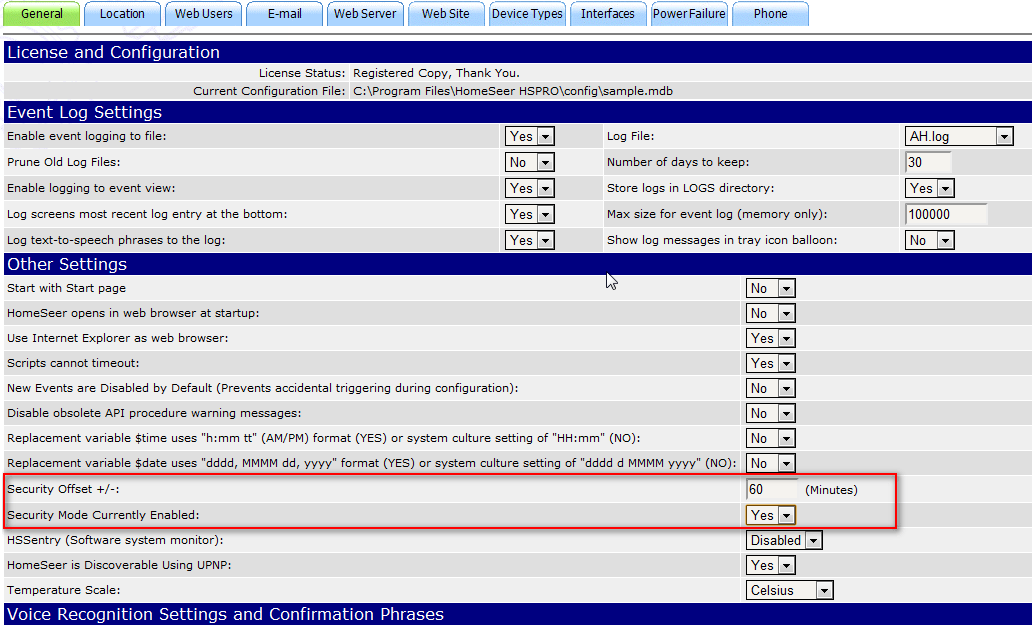Open 'Show log messages in tray icon balloon' dropdown
The height and width of the screenshot is (626, 1032).
tap(930, 240)
